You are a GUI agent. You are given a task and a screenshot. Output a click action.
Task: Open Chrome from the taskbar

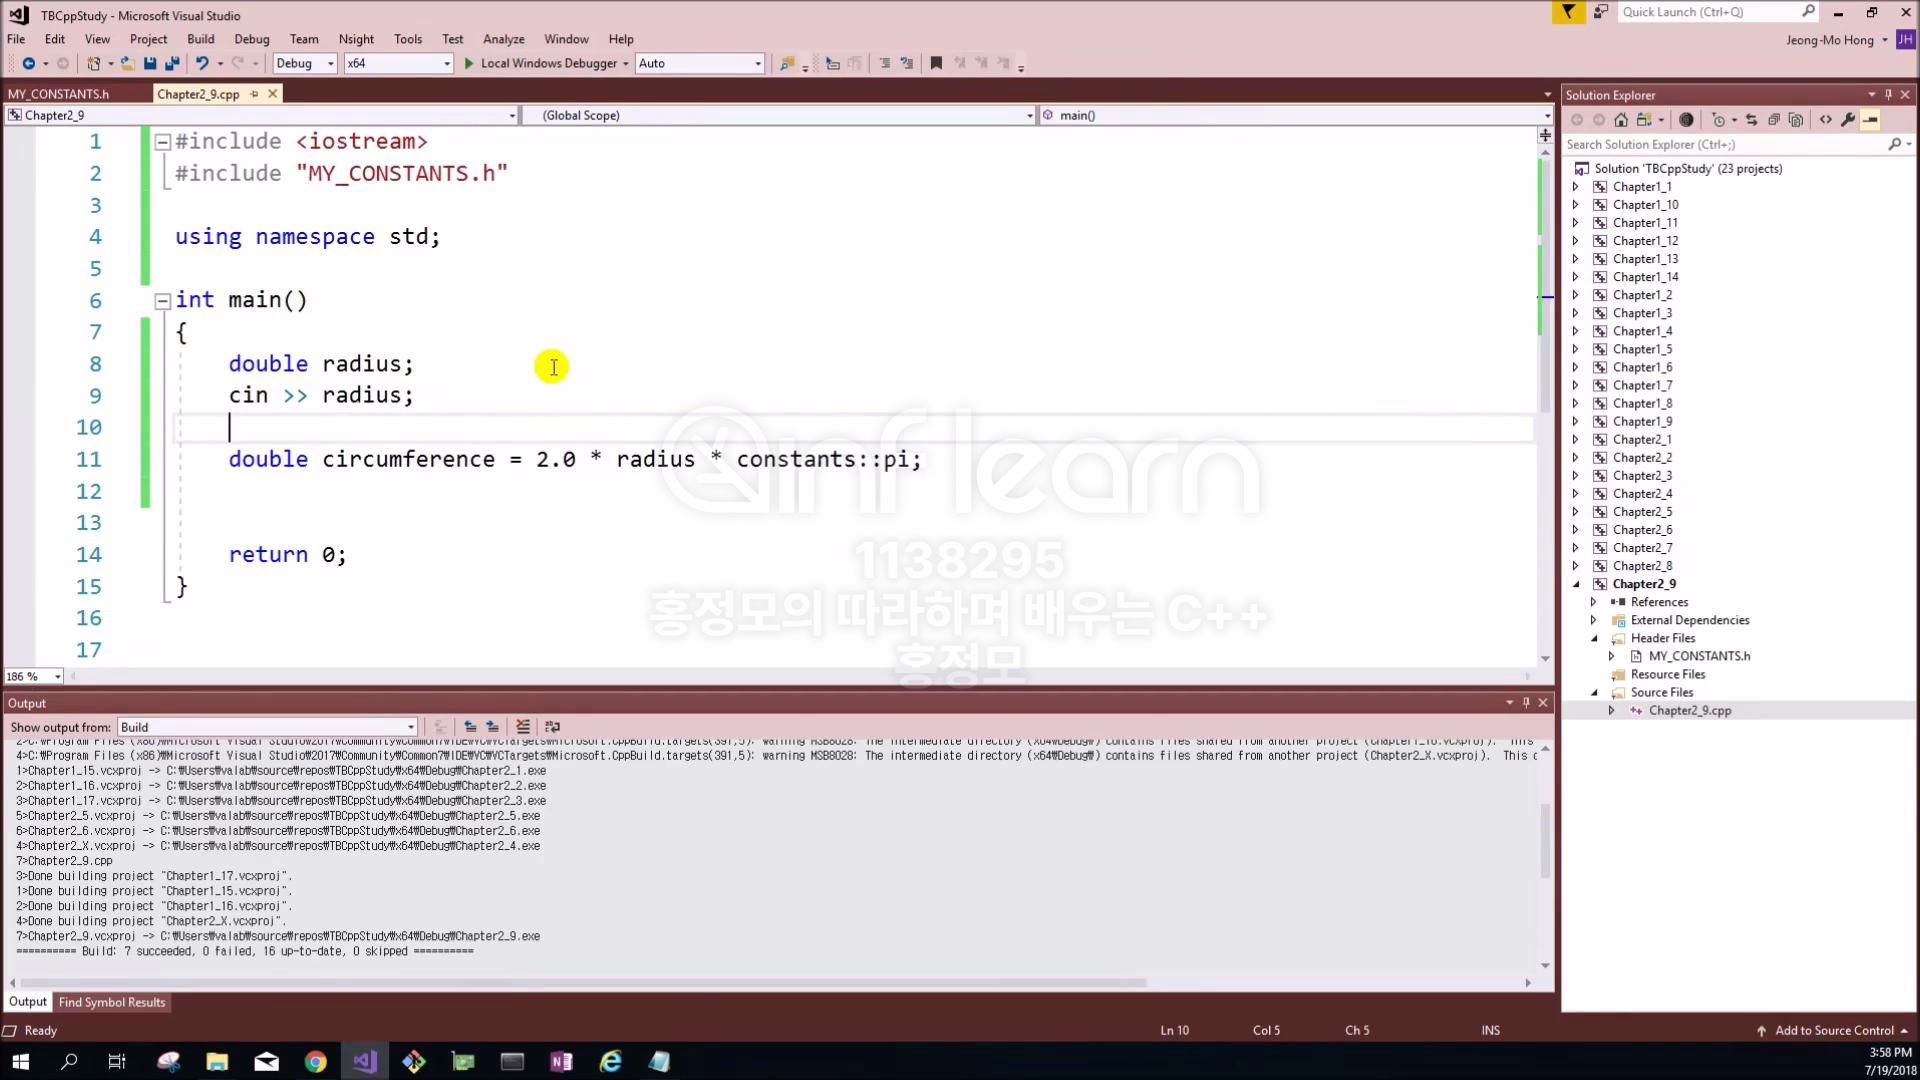point(316,1062)
